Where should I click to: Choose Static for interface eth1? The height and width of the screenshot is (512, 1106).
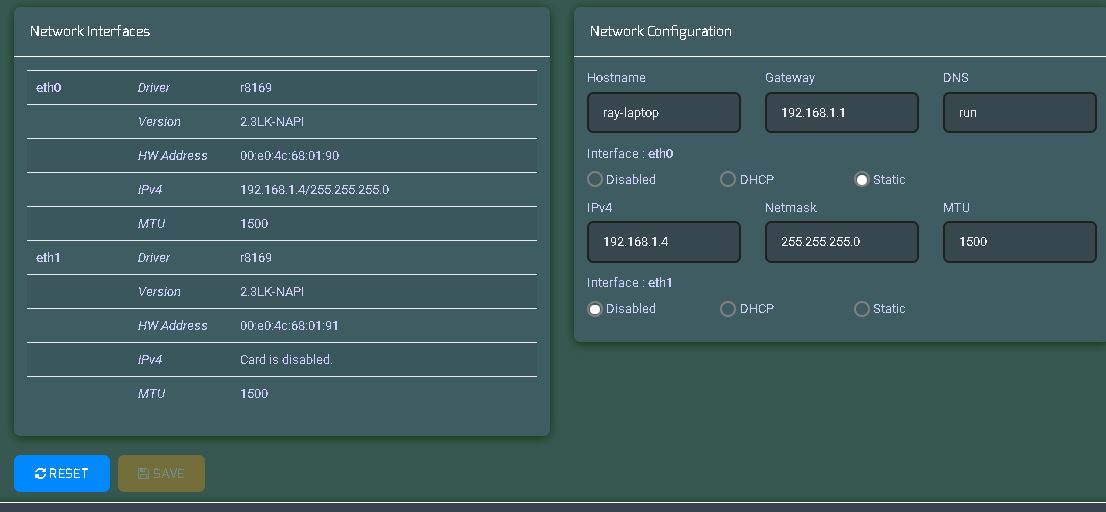861,308
